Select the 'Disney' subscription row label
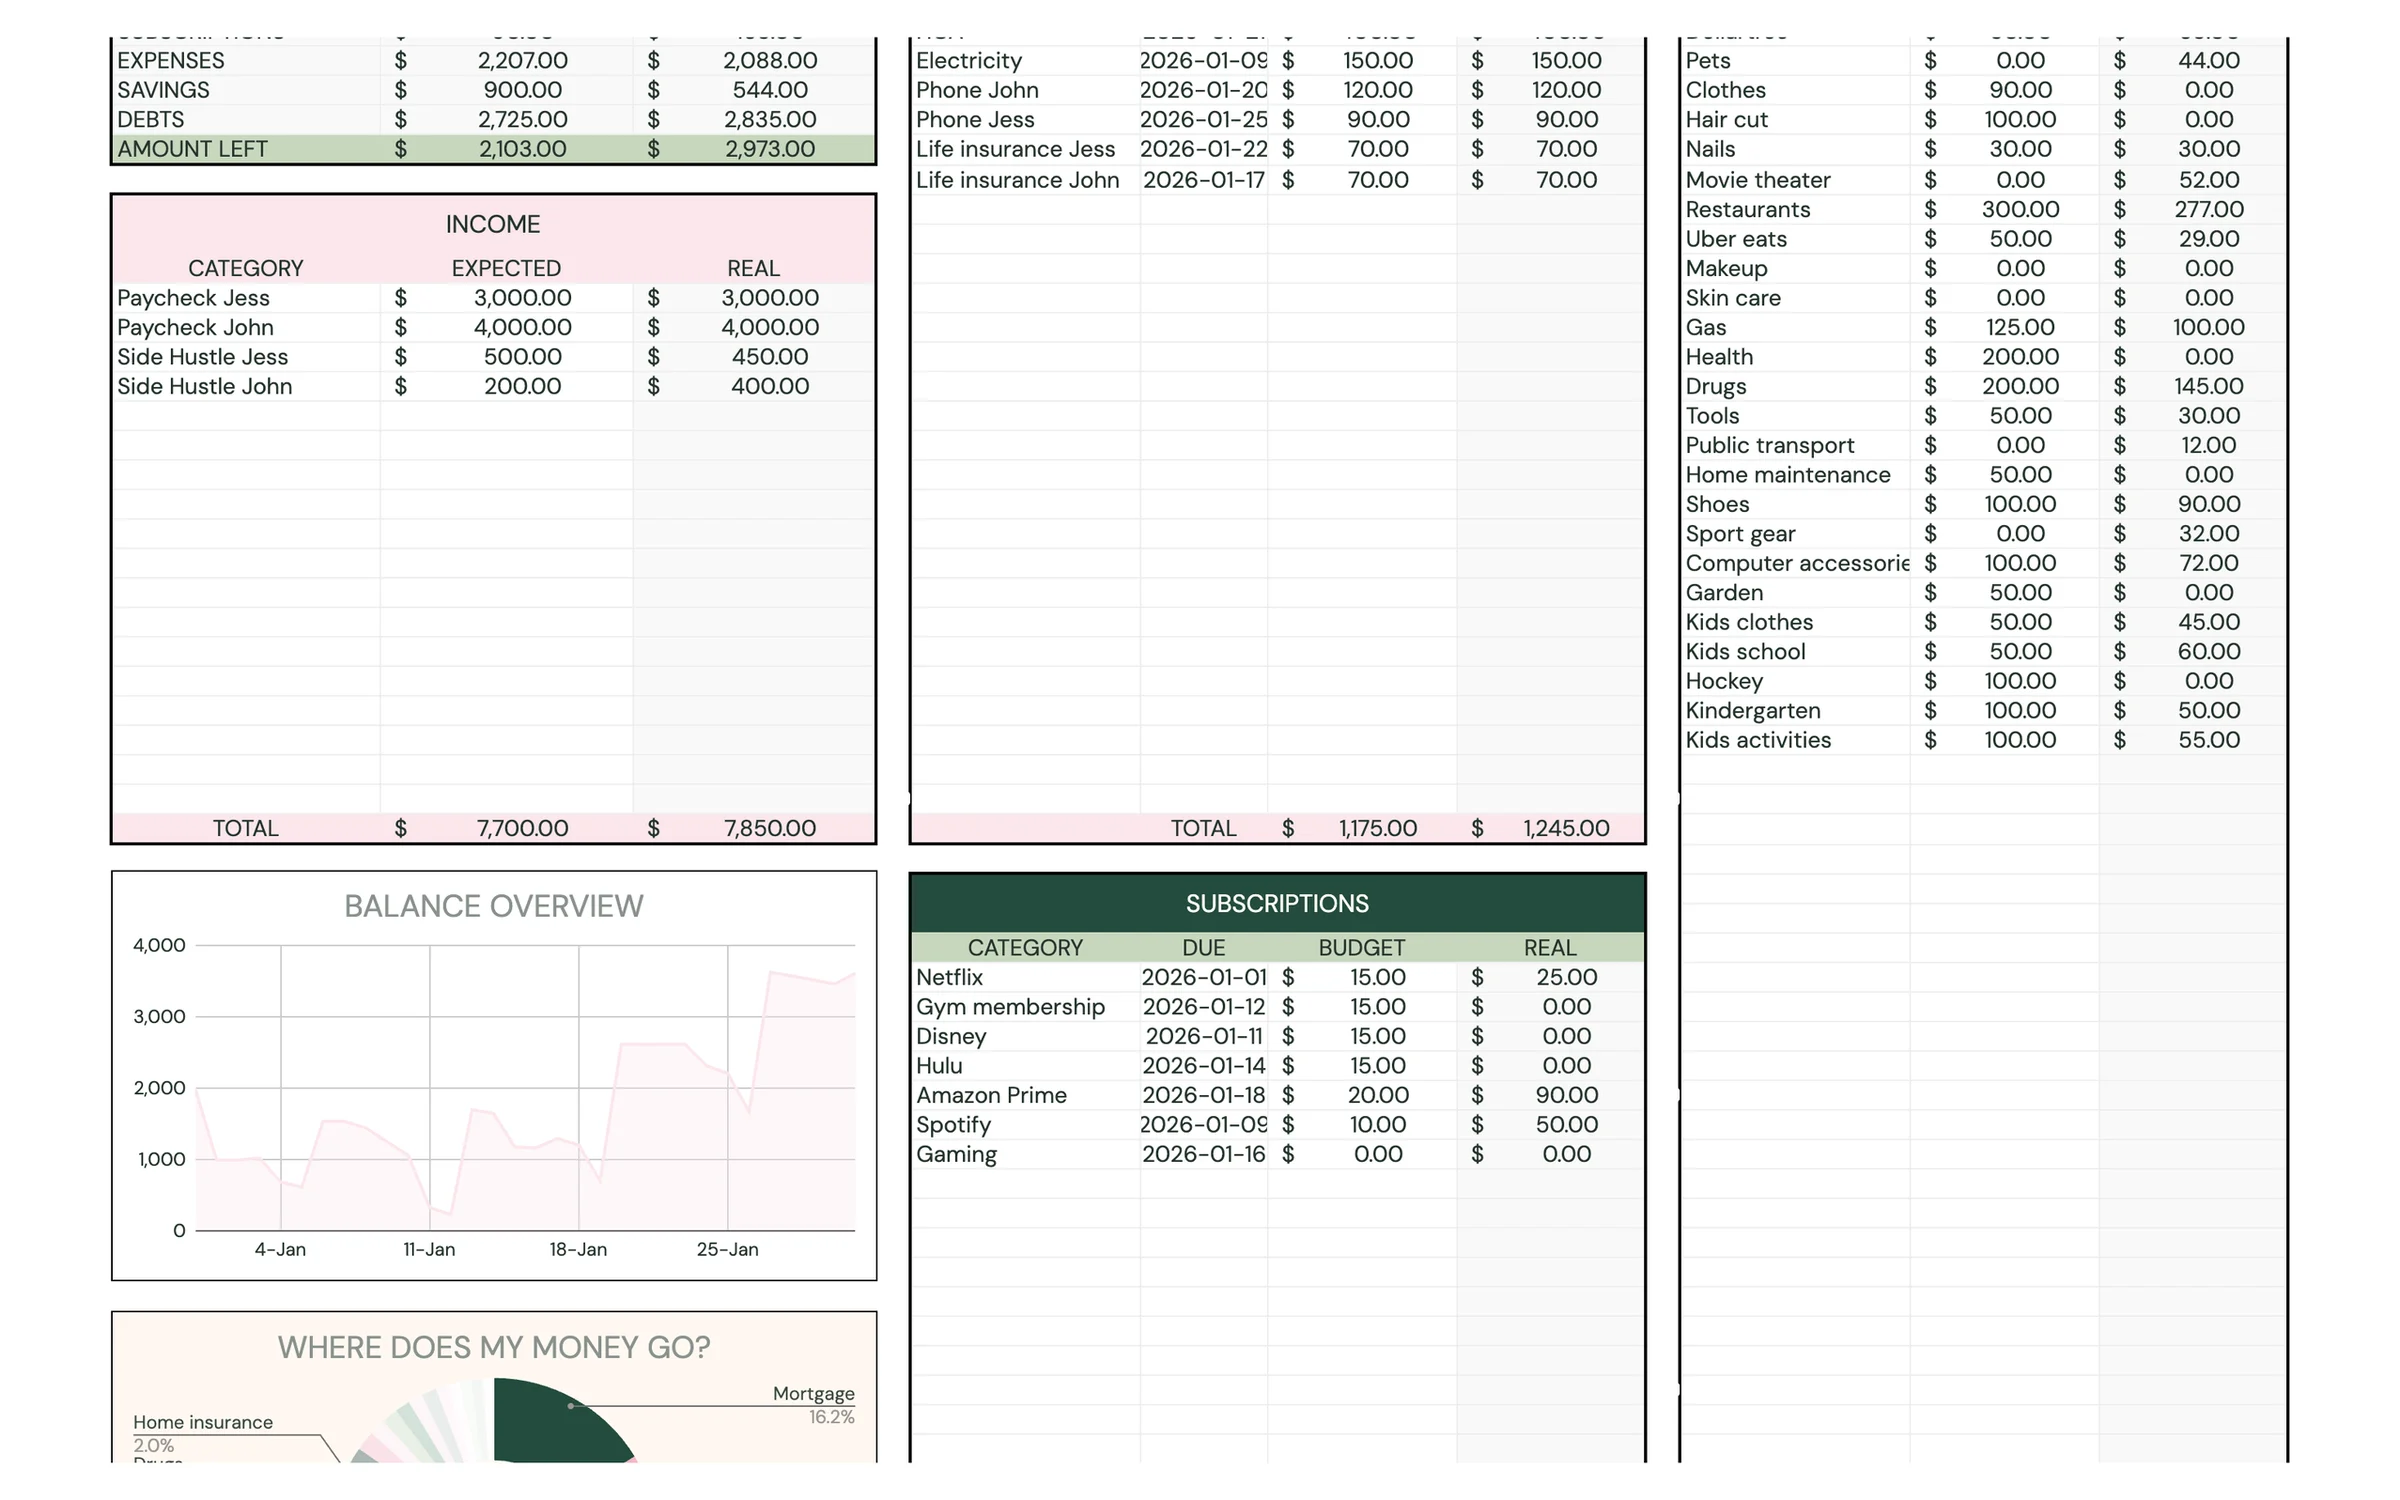Image resolution: width=2400 pixels, height=1500 pixels. (x=951, y=1036)
